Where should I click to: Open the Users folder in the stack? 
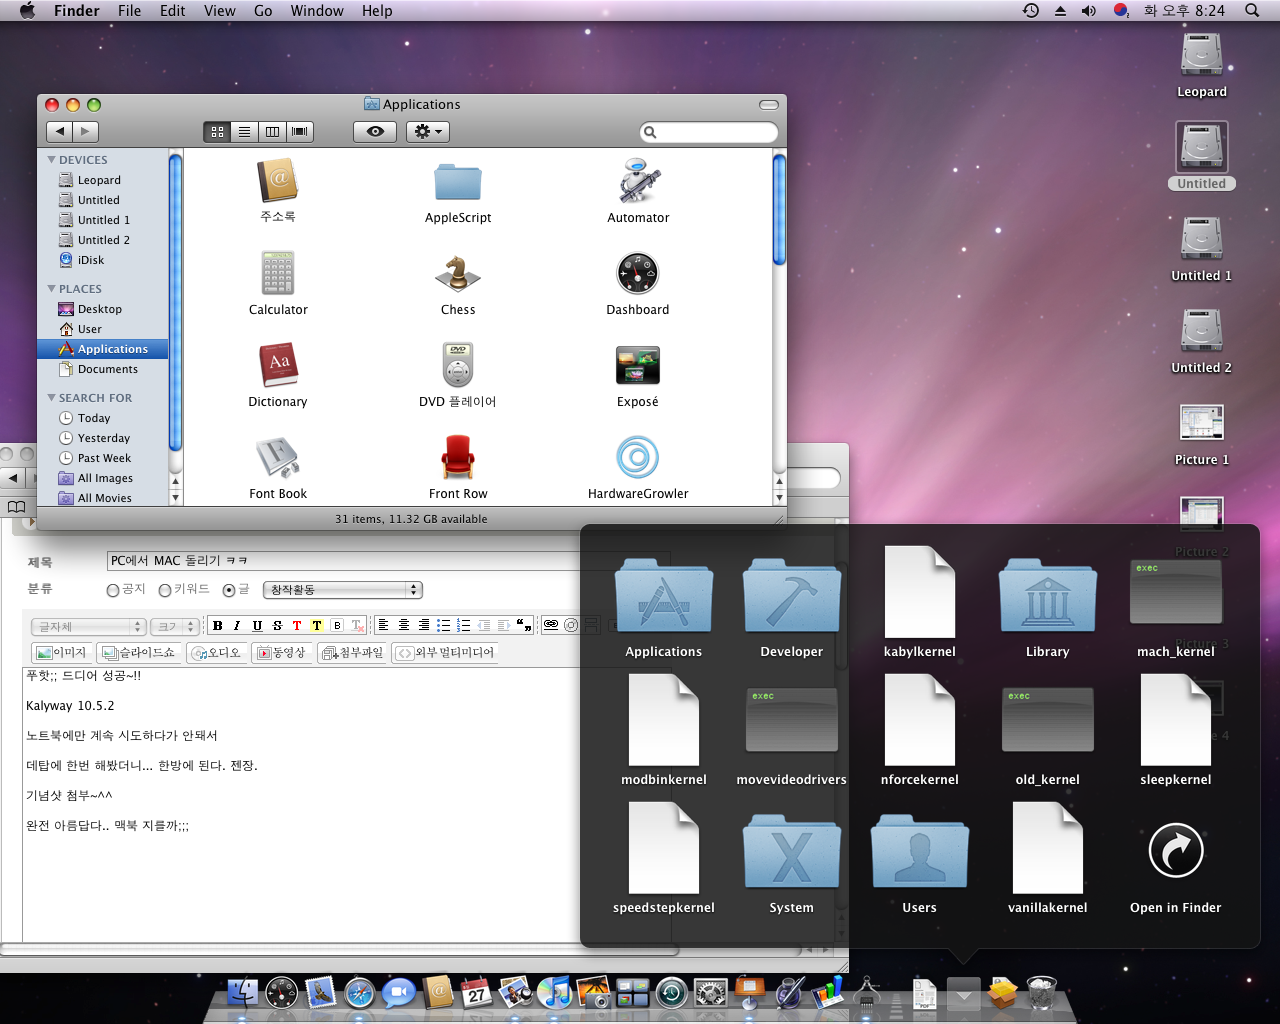920,852
